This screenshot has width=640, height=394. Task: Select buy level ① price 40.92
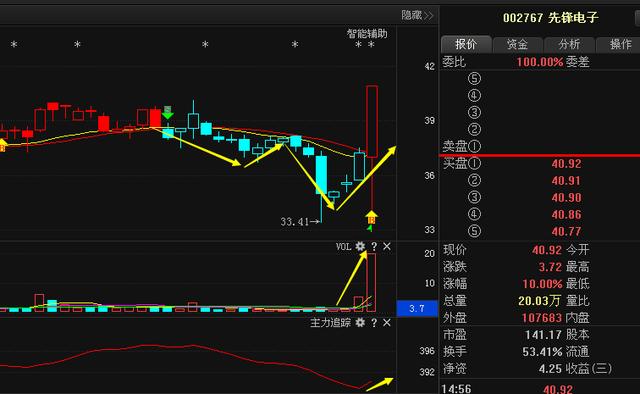[566, 164]
